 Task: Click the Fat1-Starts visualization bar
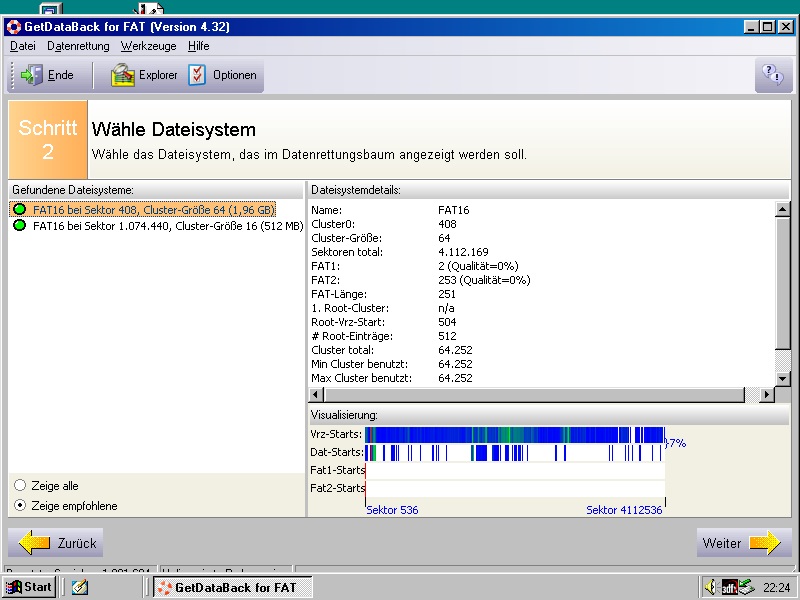tap(515, 470)
